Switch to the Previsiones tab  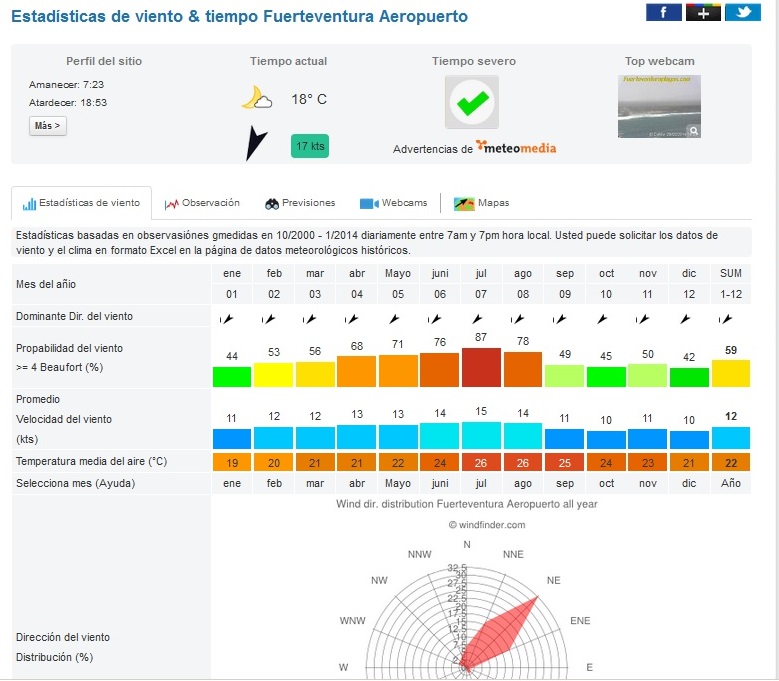(x=300, y=203)
